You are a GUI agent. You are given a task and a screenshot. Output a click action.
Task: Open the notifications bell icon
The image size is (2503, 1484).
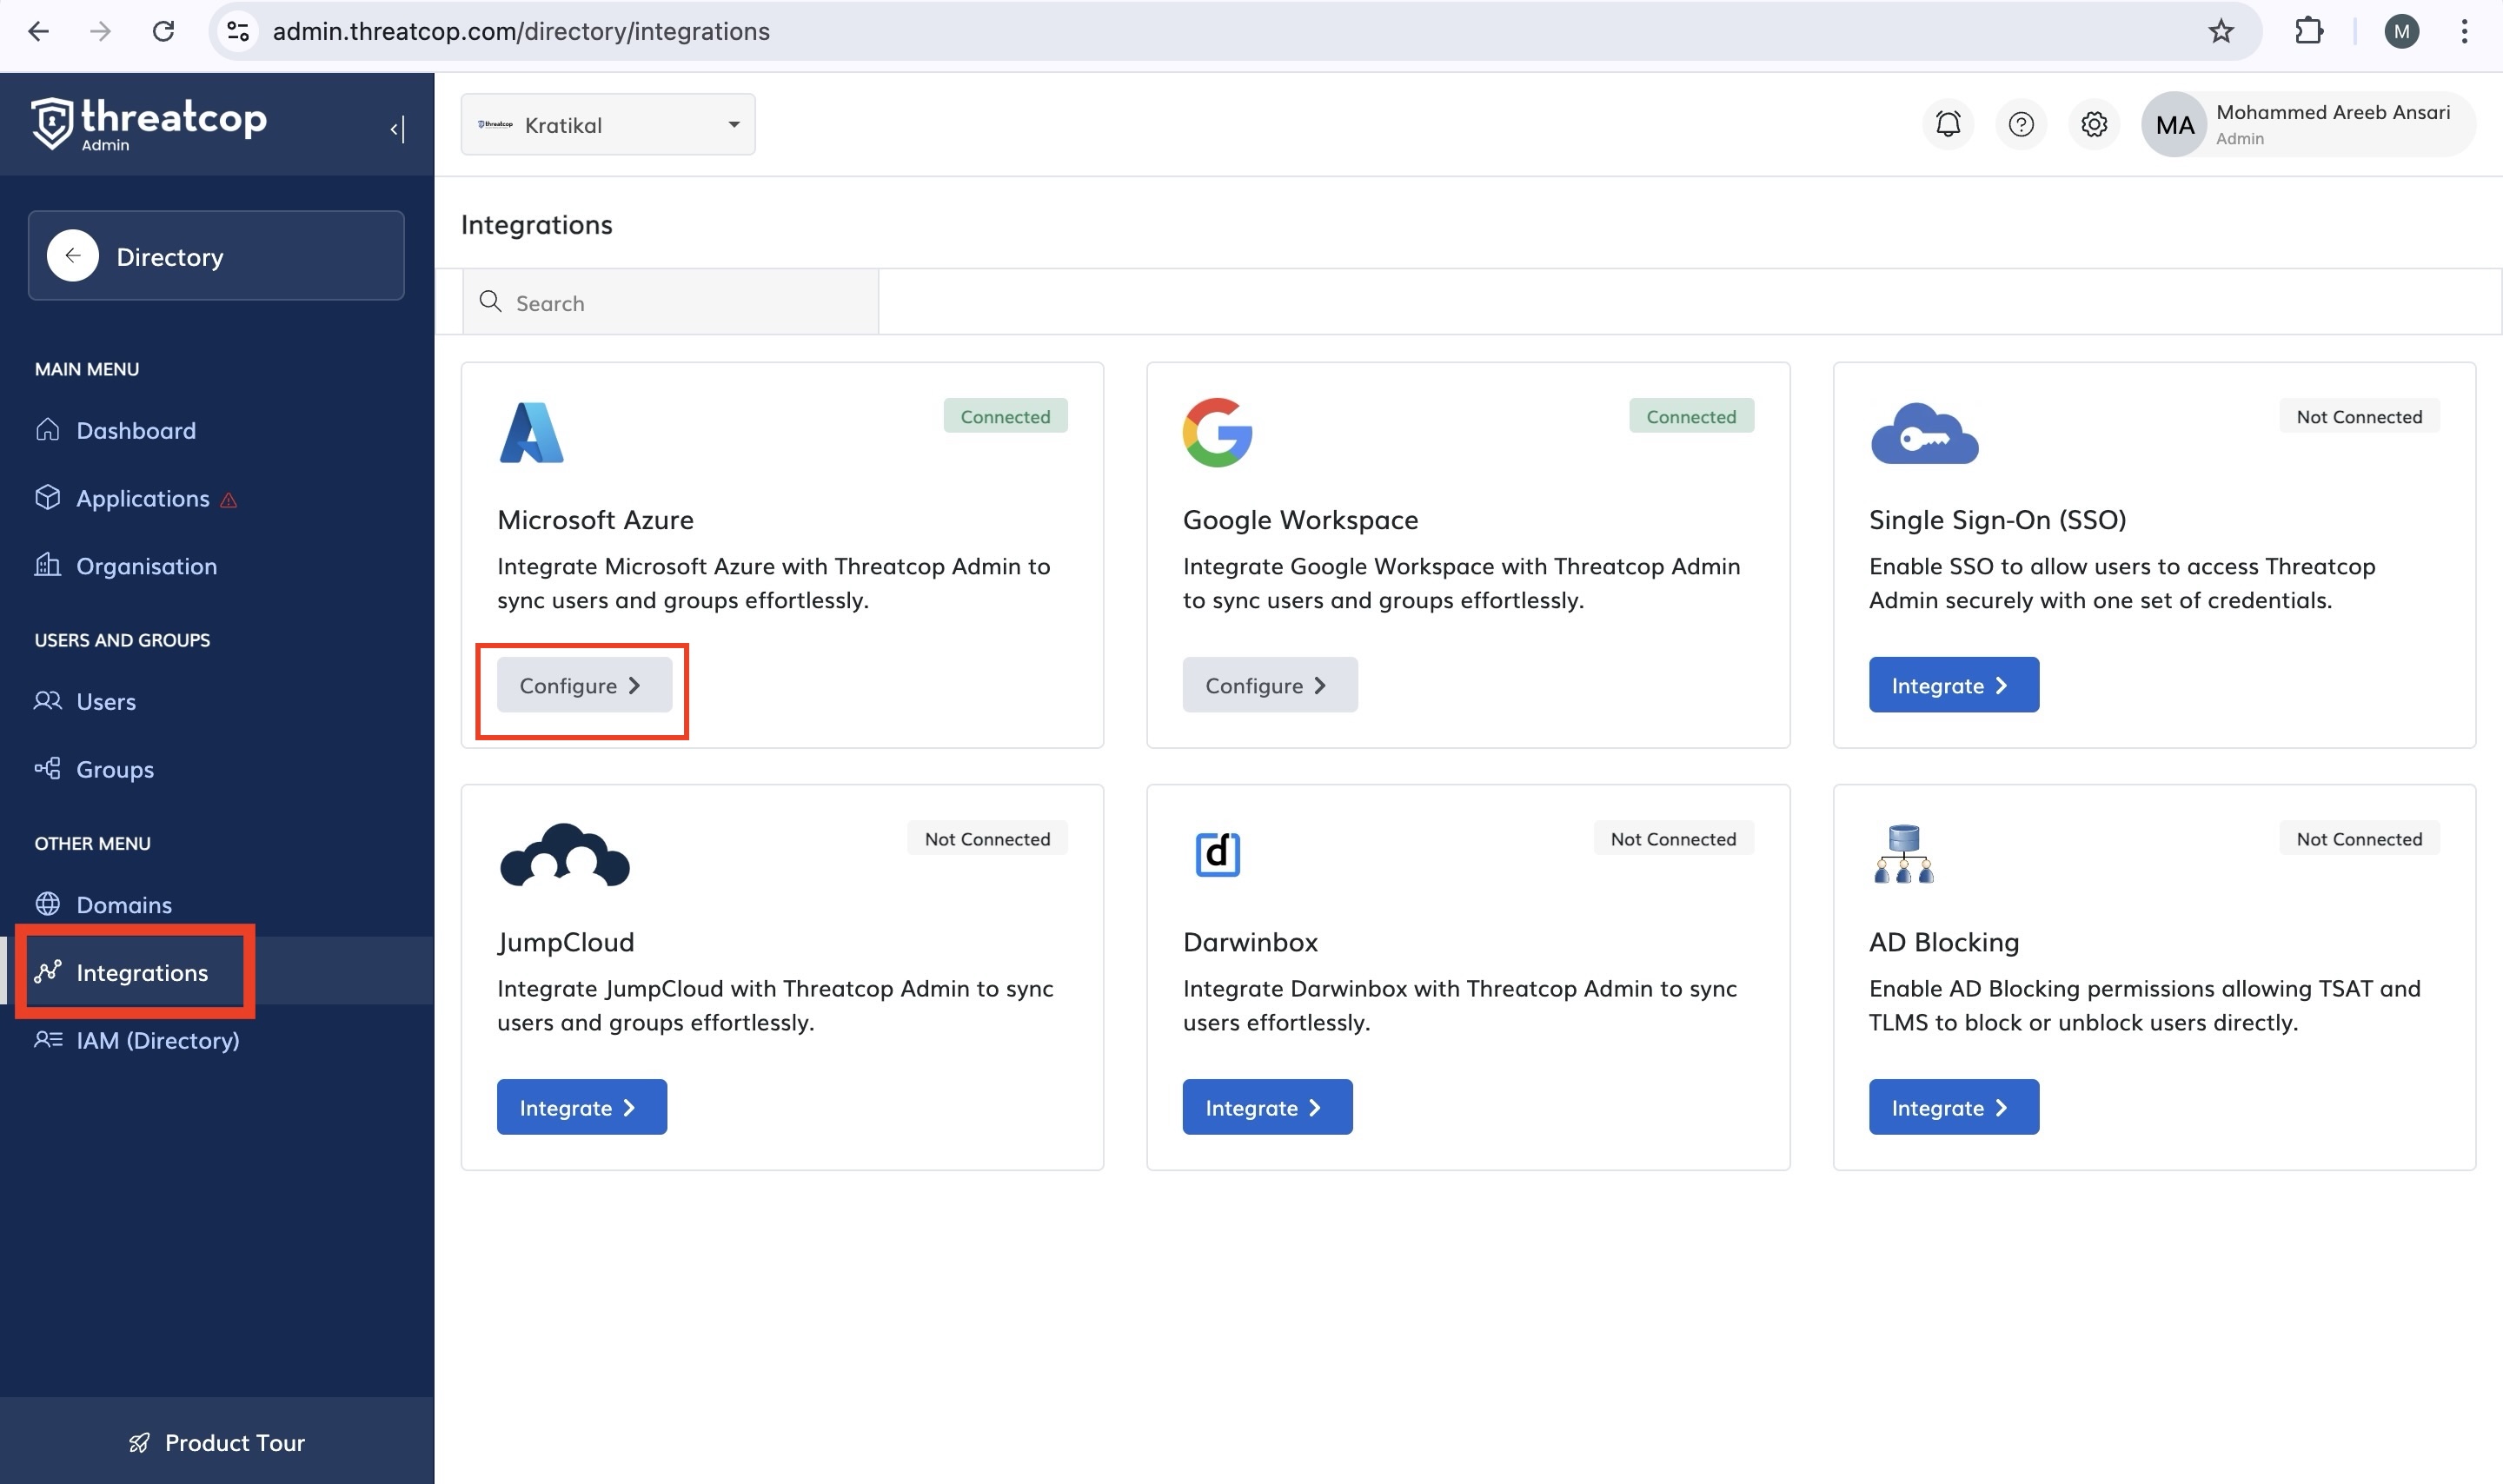(x=1947, y=124)
